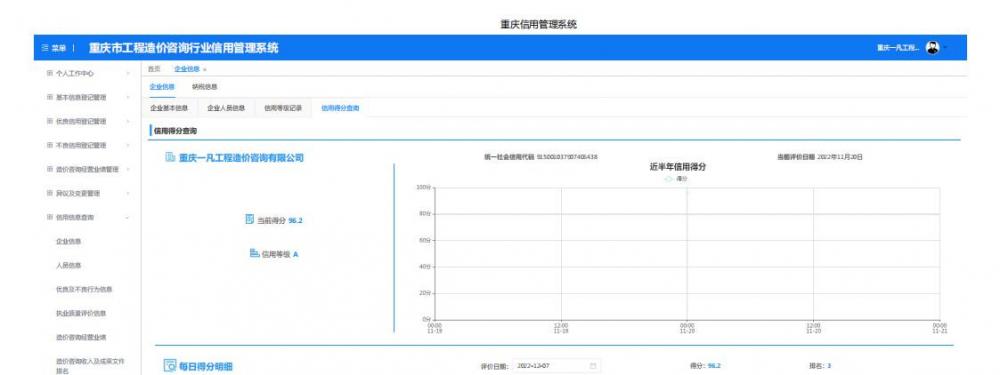
Task: Click the current score value 96.2
Action: [x=295, y=220]
